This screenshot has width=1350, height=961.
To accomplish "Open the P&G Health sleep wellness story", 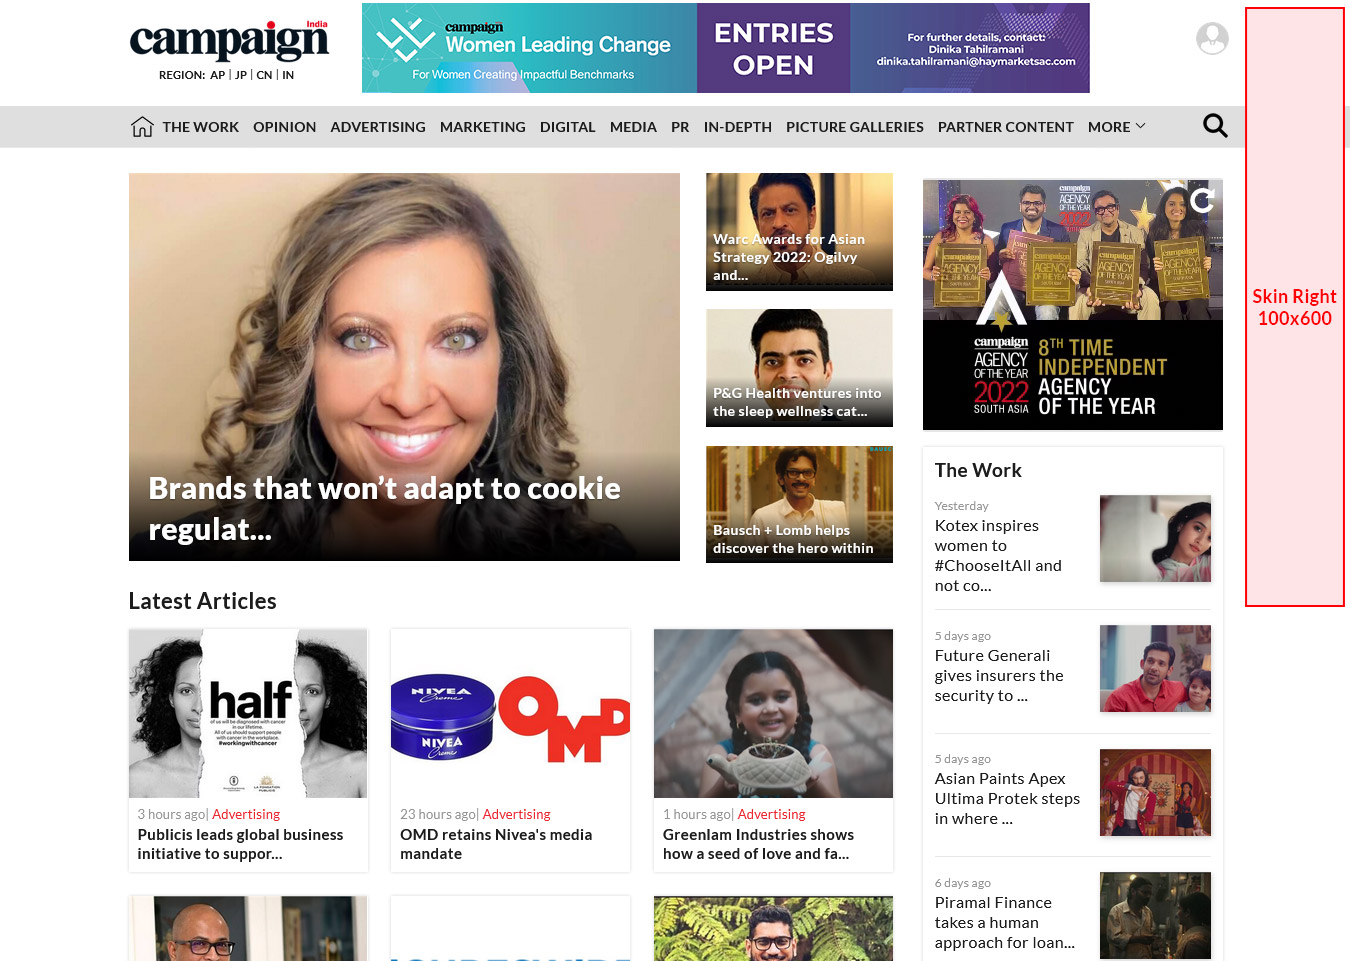I will pos(799,368).
